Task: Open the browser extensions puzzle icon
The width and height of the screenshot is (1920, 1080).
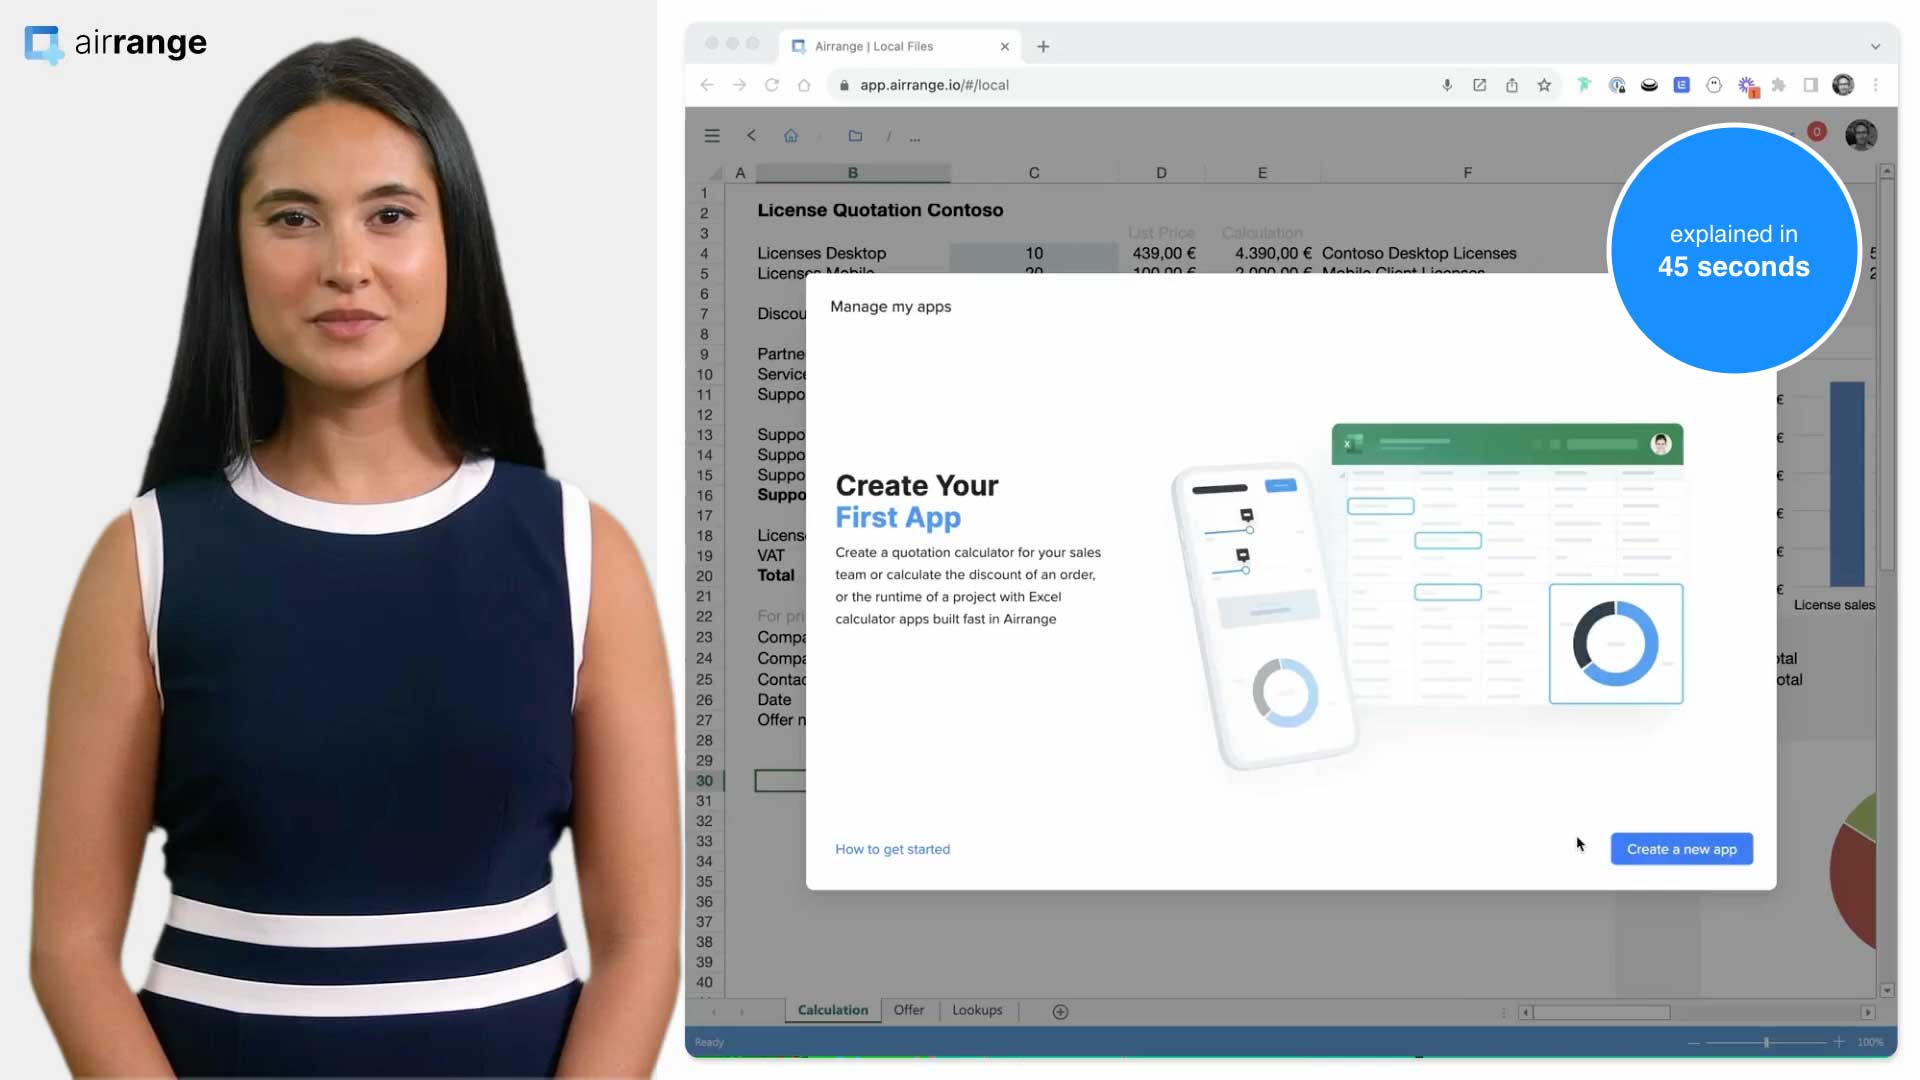Action: click(1778, 85)
